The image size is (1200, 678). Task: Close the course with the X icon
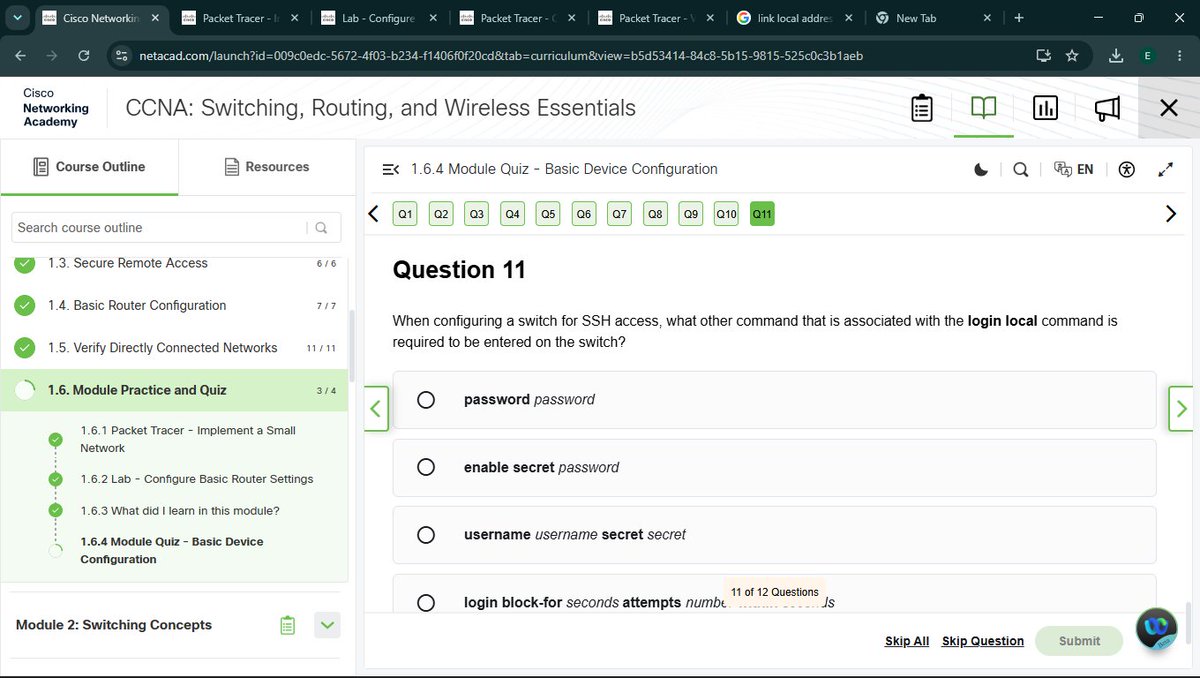coord(1168,108)
